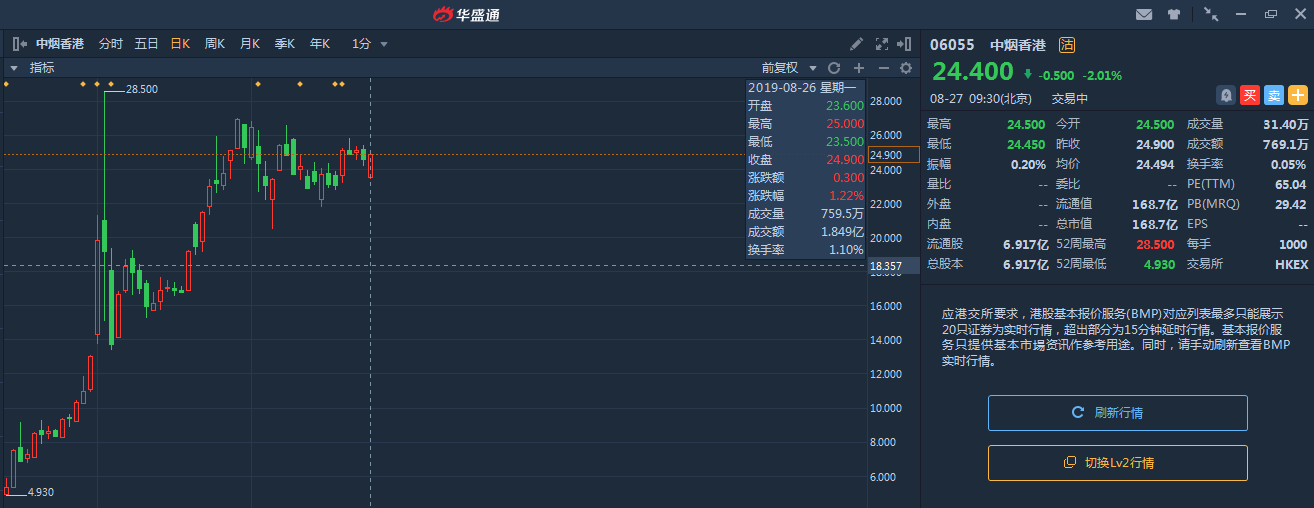Select the 月K monthly candlestick tab
1314x508 pixels.
250,44
